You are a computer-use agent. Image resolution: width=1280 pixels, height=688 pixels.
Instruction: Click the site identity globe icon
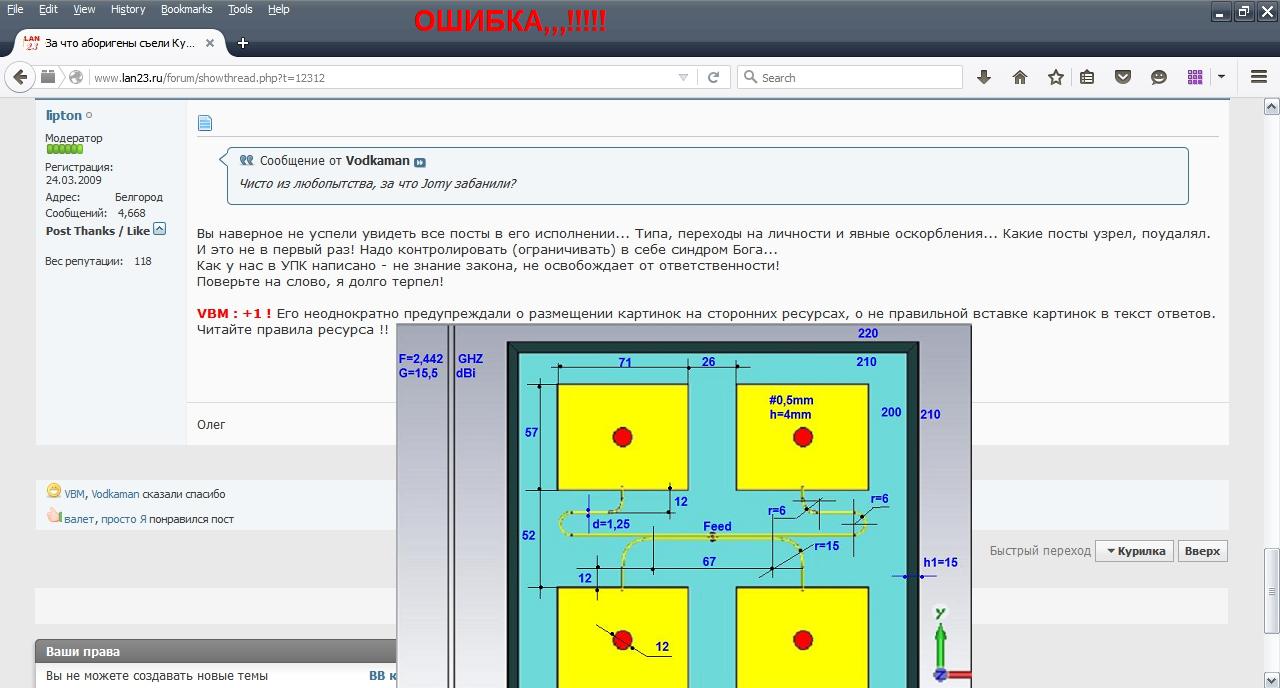75,77
